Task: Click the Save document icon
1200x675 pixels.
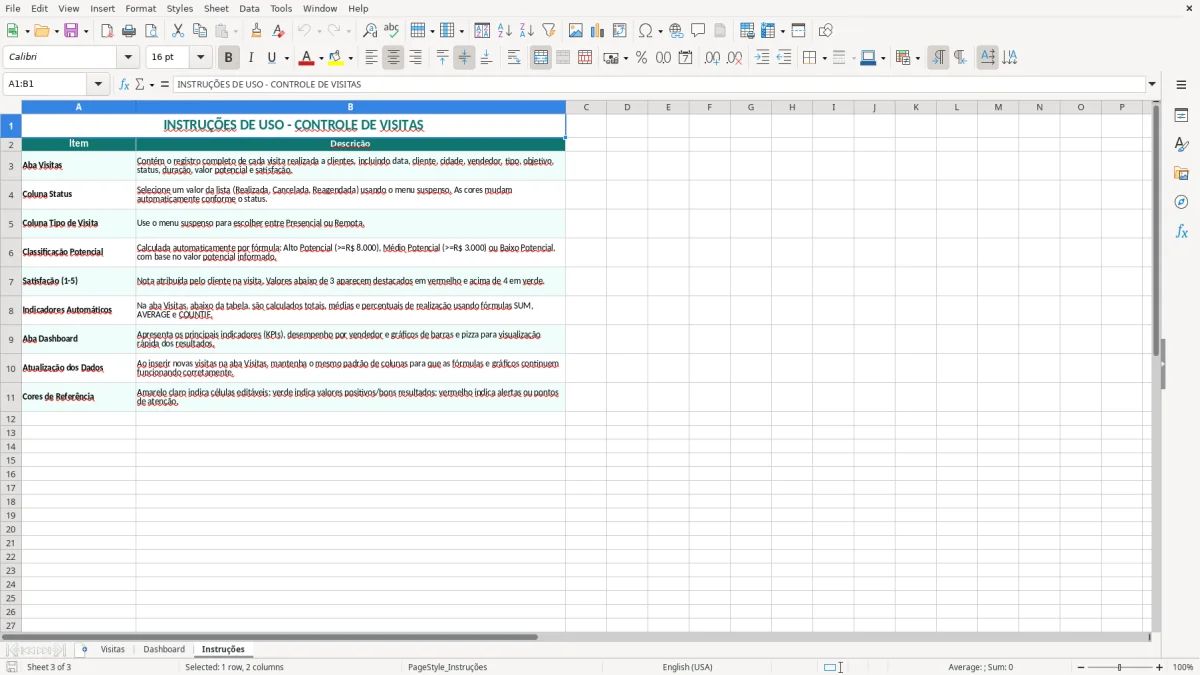Action: click(x=71, y=31)
